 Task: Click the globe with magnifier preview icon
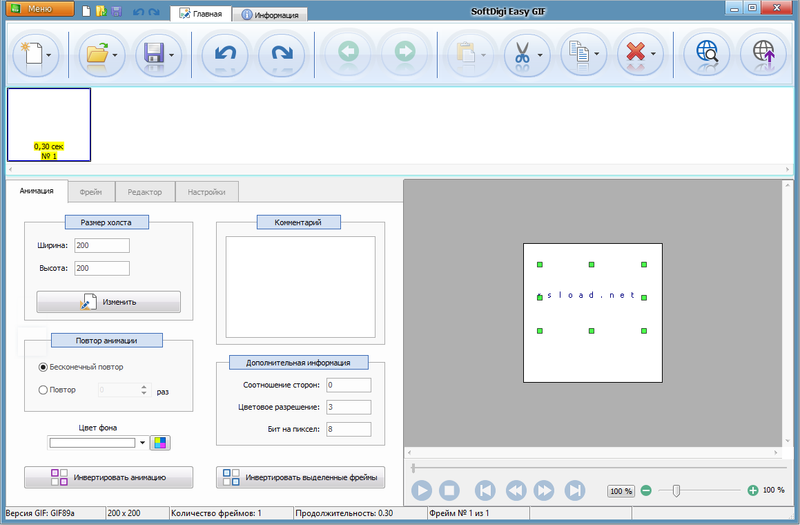click(x=707, y=53)
